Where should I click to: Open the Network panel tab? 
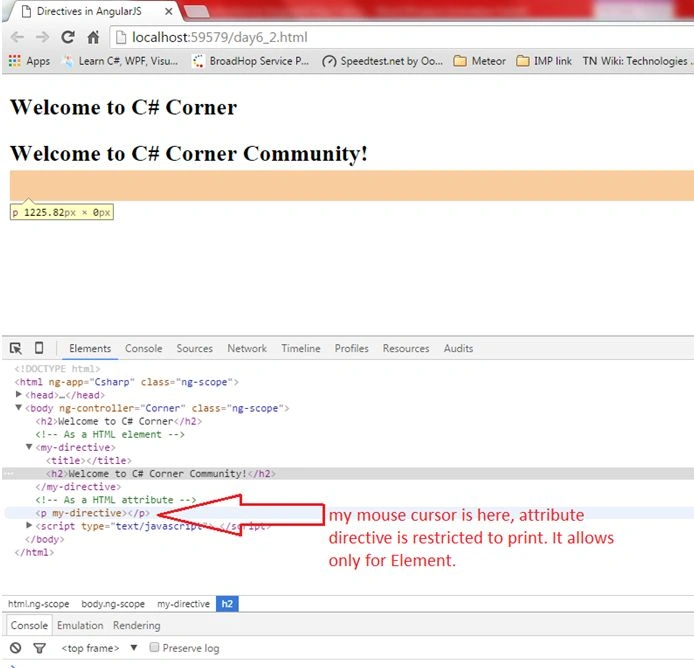pyautogui.click(x=247, y=348)
